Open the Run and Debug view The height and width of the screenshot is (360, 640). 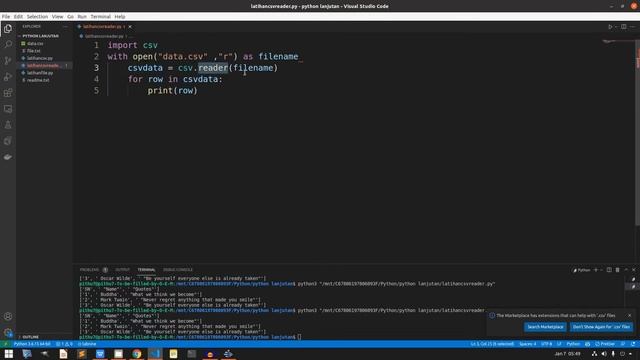tap(8, 77)
